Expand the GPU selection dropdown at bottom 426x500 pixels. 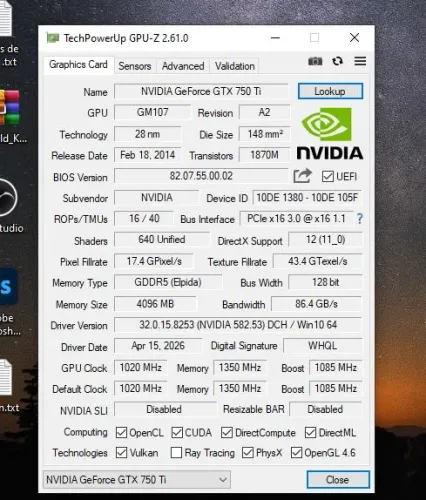tap(137, 480)
